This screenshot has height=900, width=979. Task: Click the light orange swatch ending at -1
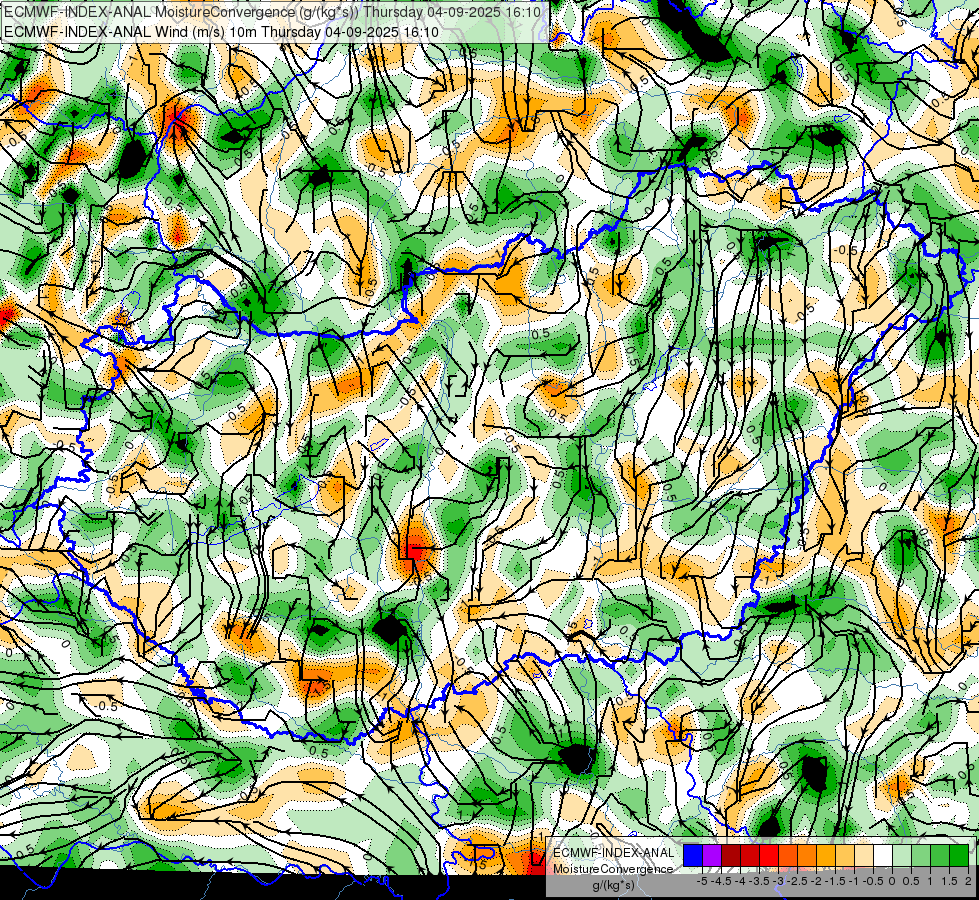click(x=845, y=855)
